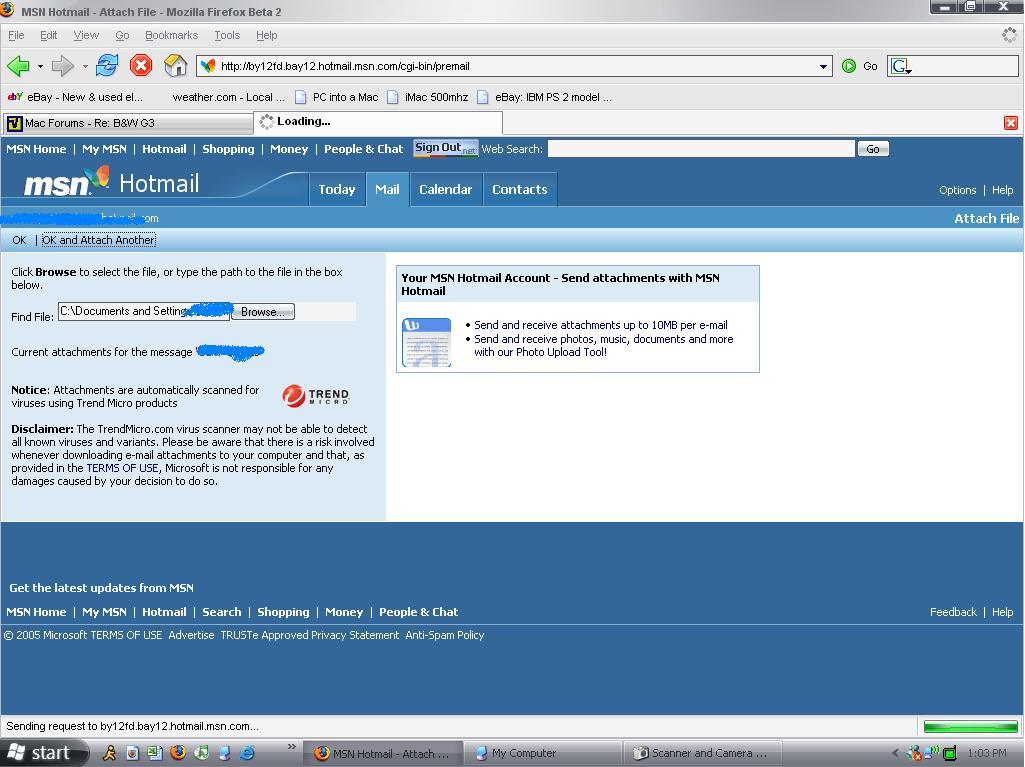The height and width of the screenshot is (767, 1025).
Task: Open the File menu
Action: pyautogui.click(x=16, y=35)
